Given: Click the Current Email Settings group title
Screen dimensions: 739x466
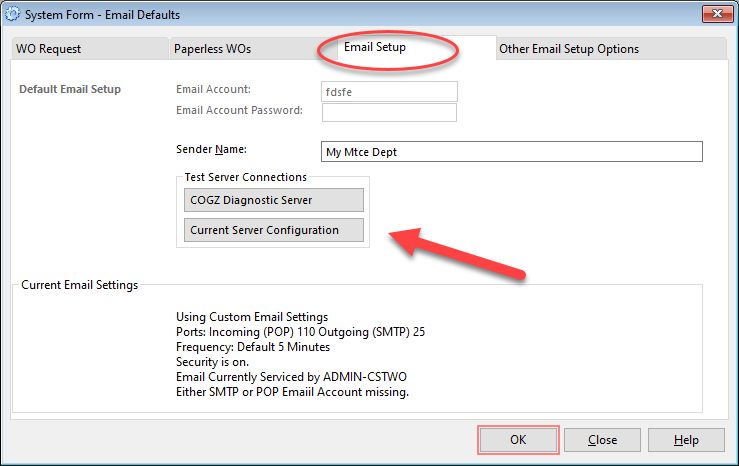Looking at the screenshot, I should tap(80, 285).
